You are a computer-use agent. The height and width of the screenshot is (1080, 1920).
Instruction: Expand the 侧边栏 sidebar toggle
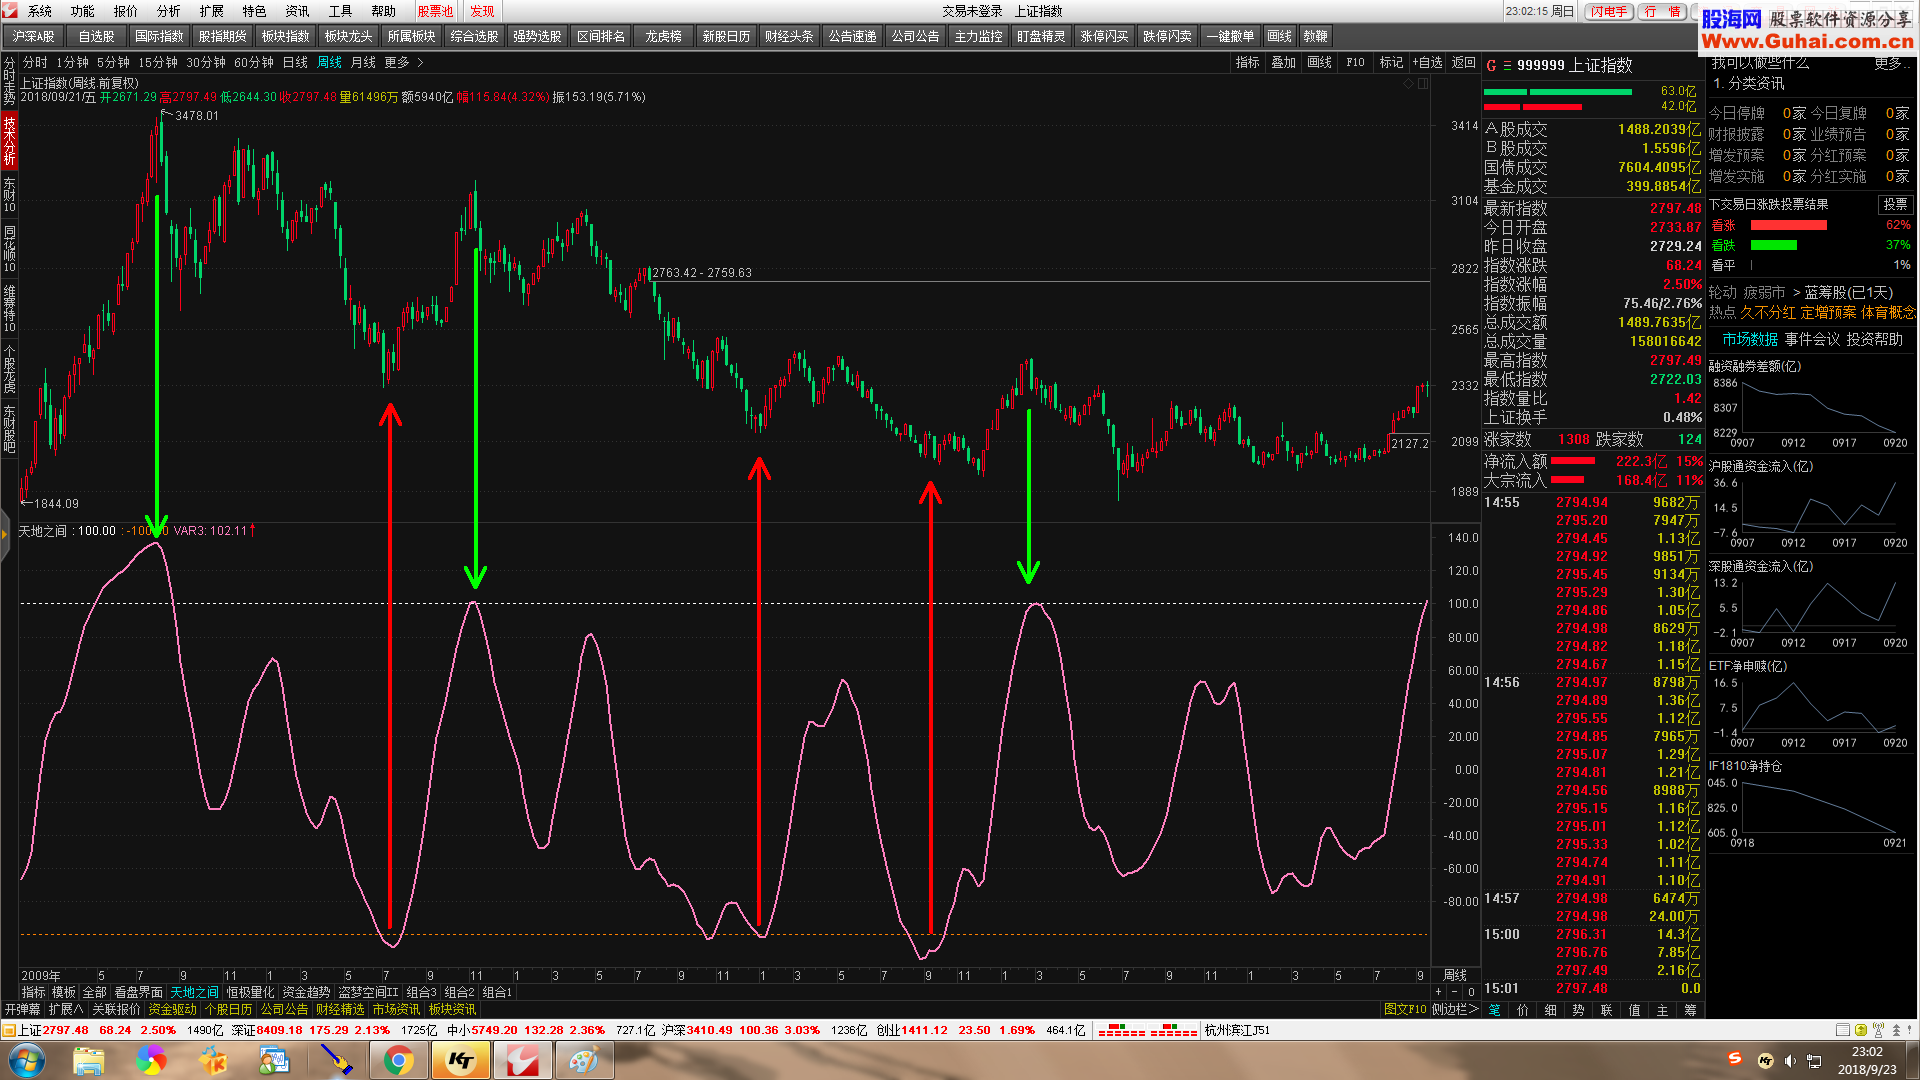click(1454, 1009)
